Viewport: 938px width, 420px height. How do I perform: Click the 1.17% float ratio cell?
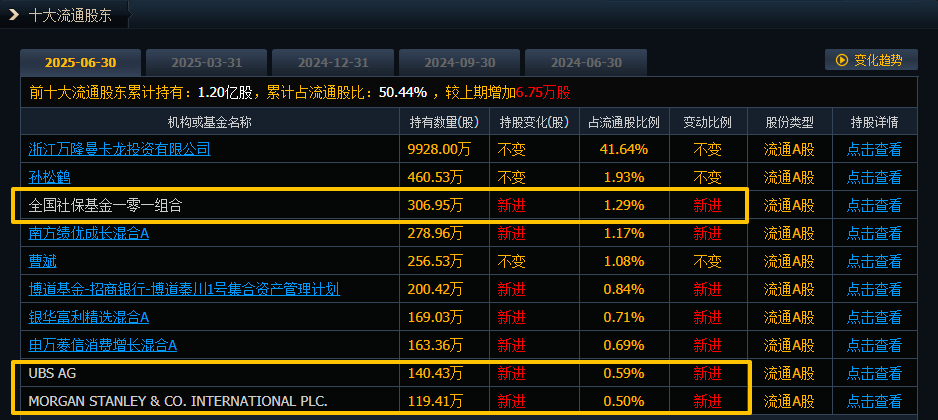(624, 233)
